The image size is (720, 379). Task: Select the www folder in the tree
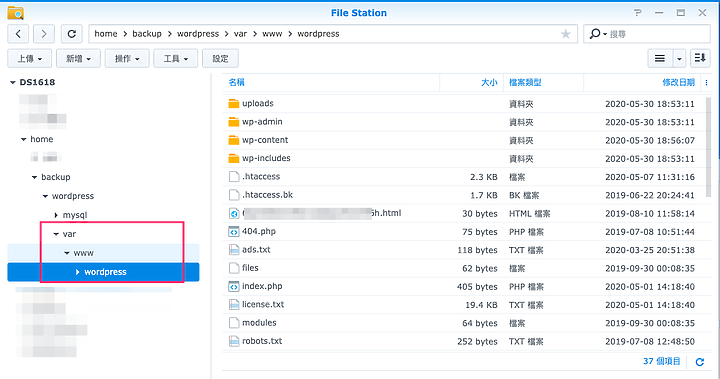coord(84,253)
